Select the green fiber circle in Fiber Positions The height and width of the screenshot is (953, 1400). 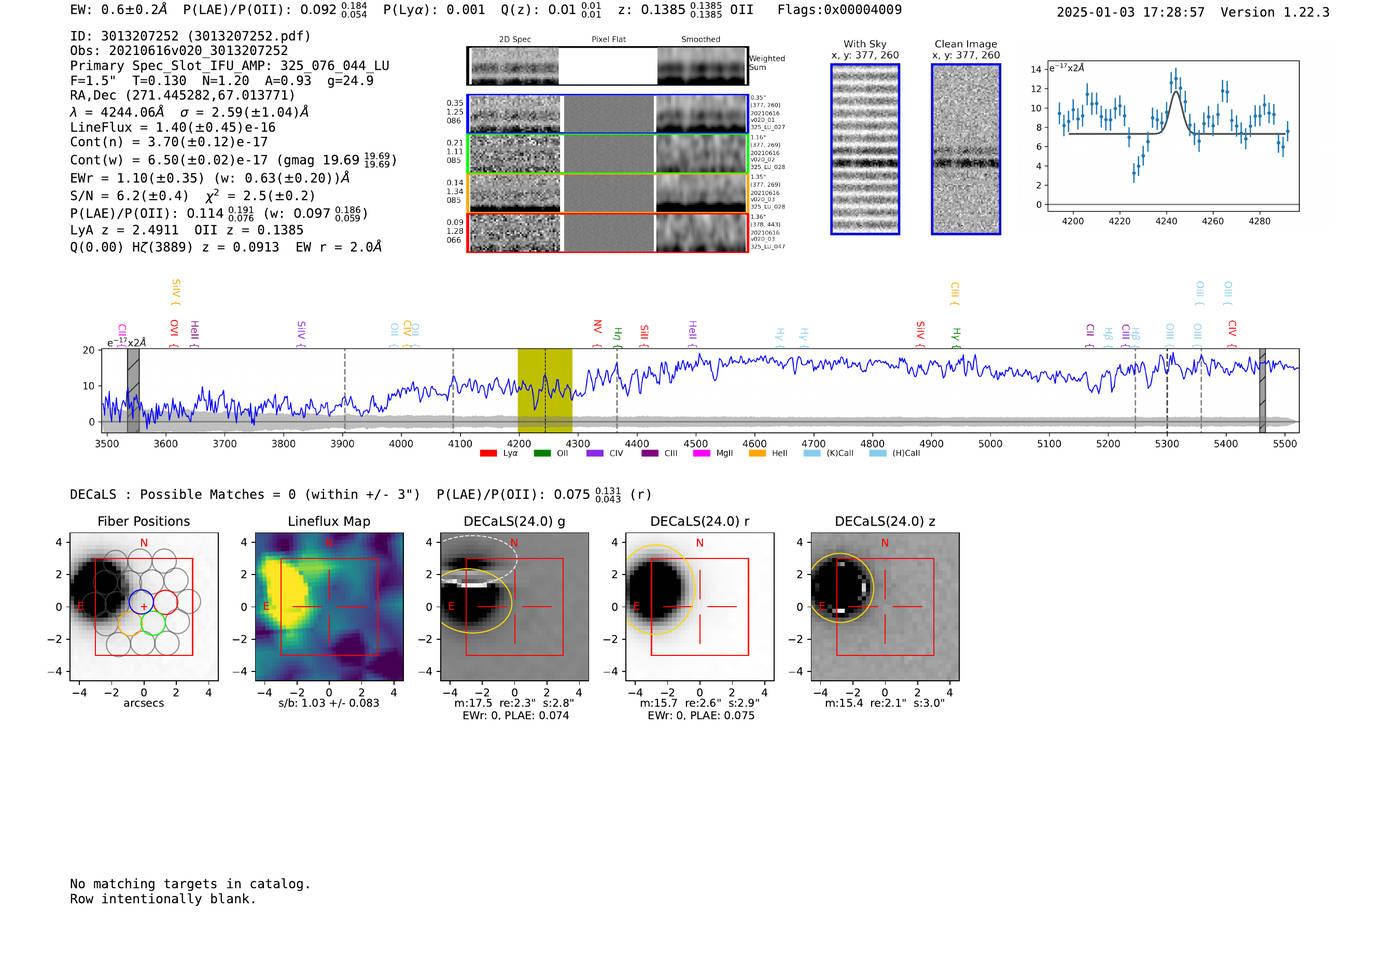(x=153, y=624)
